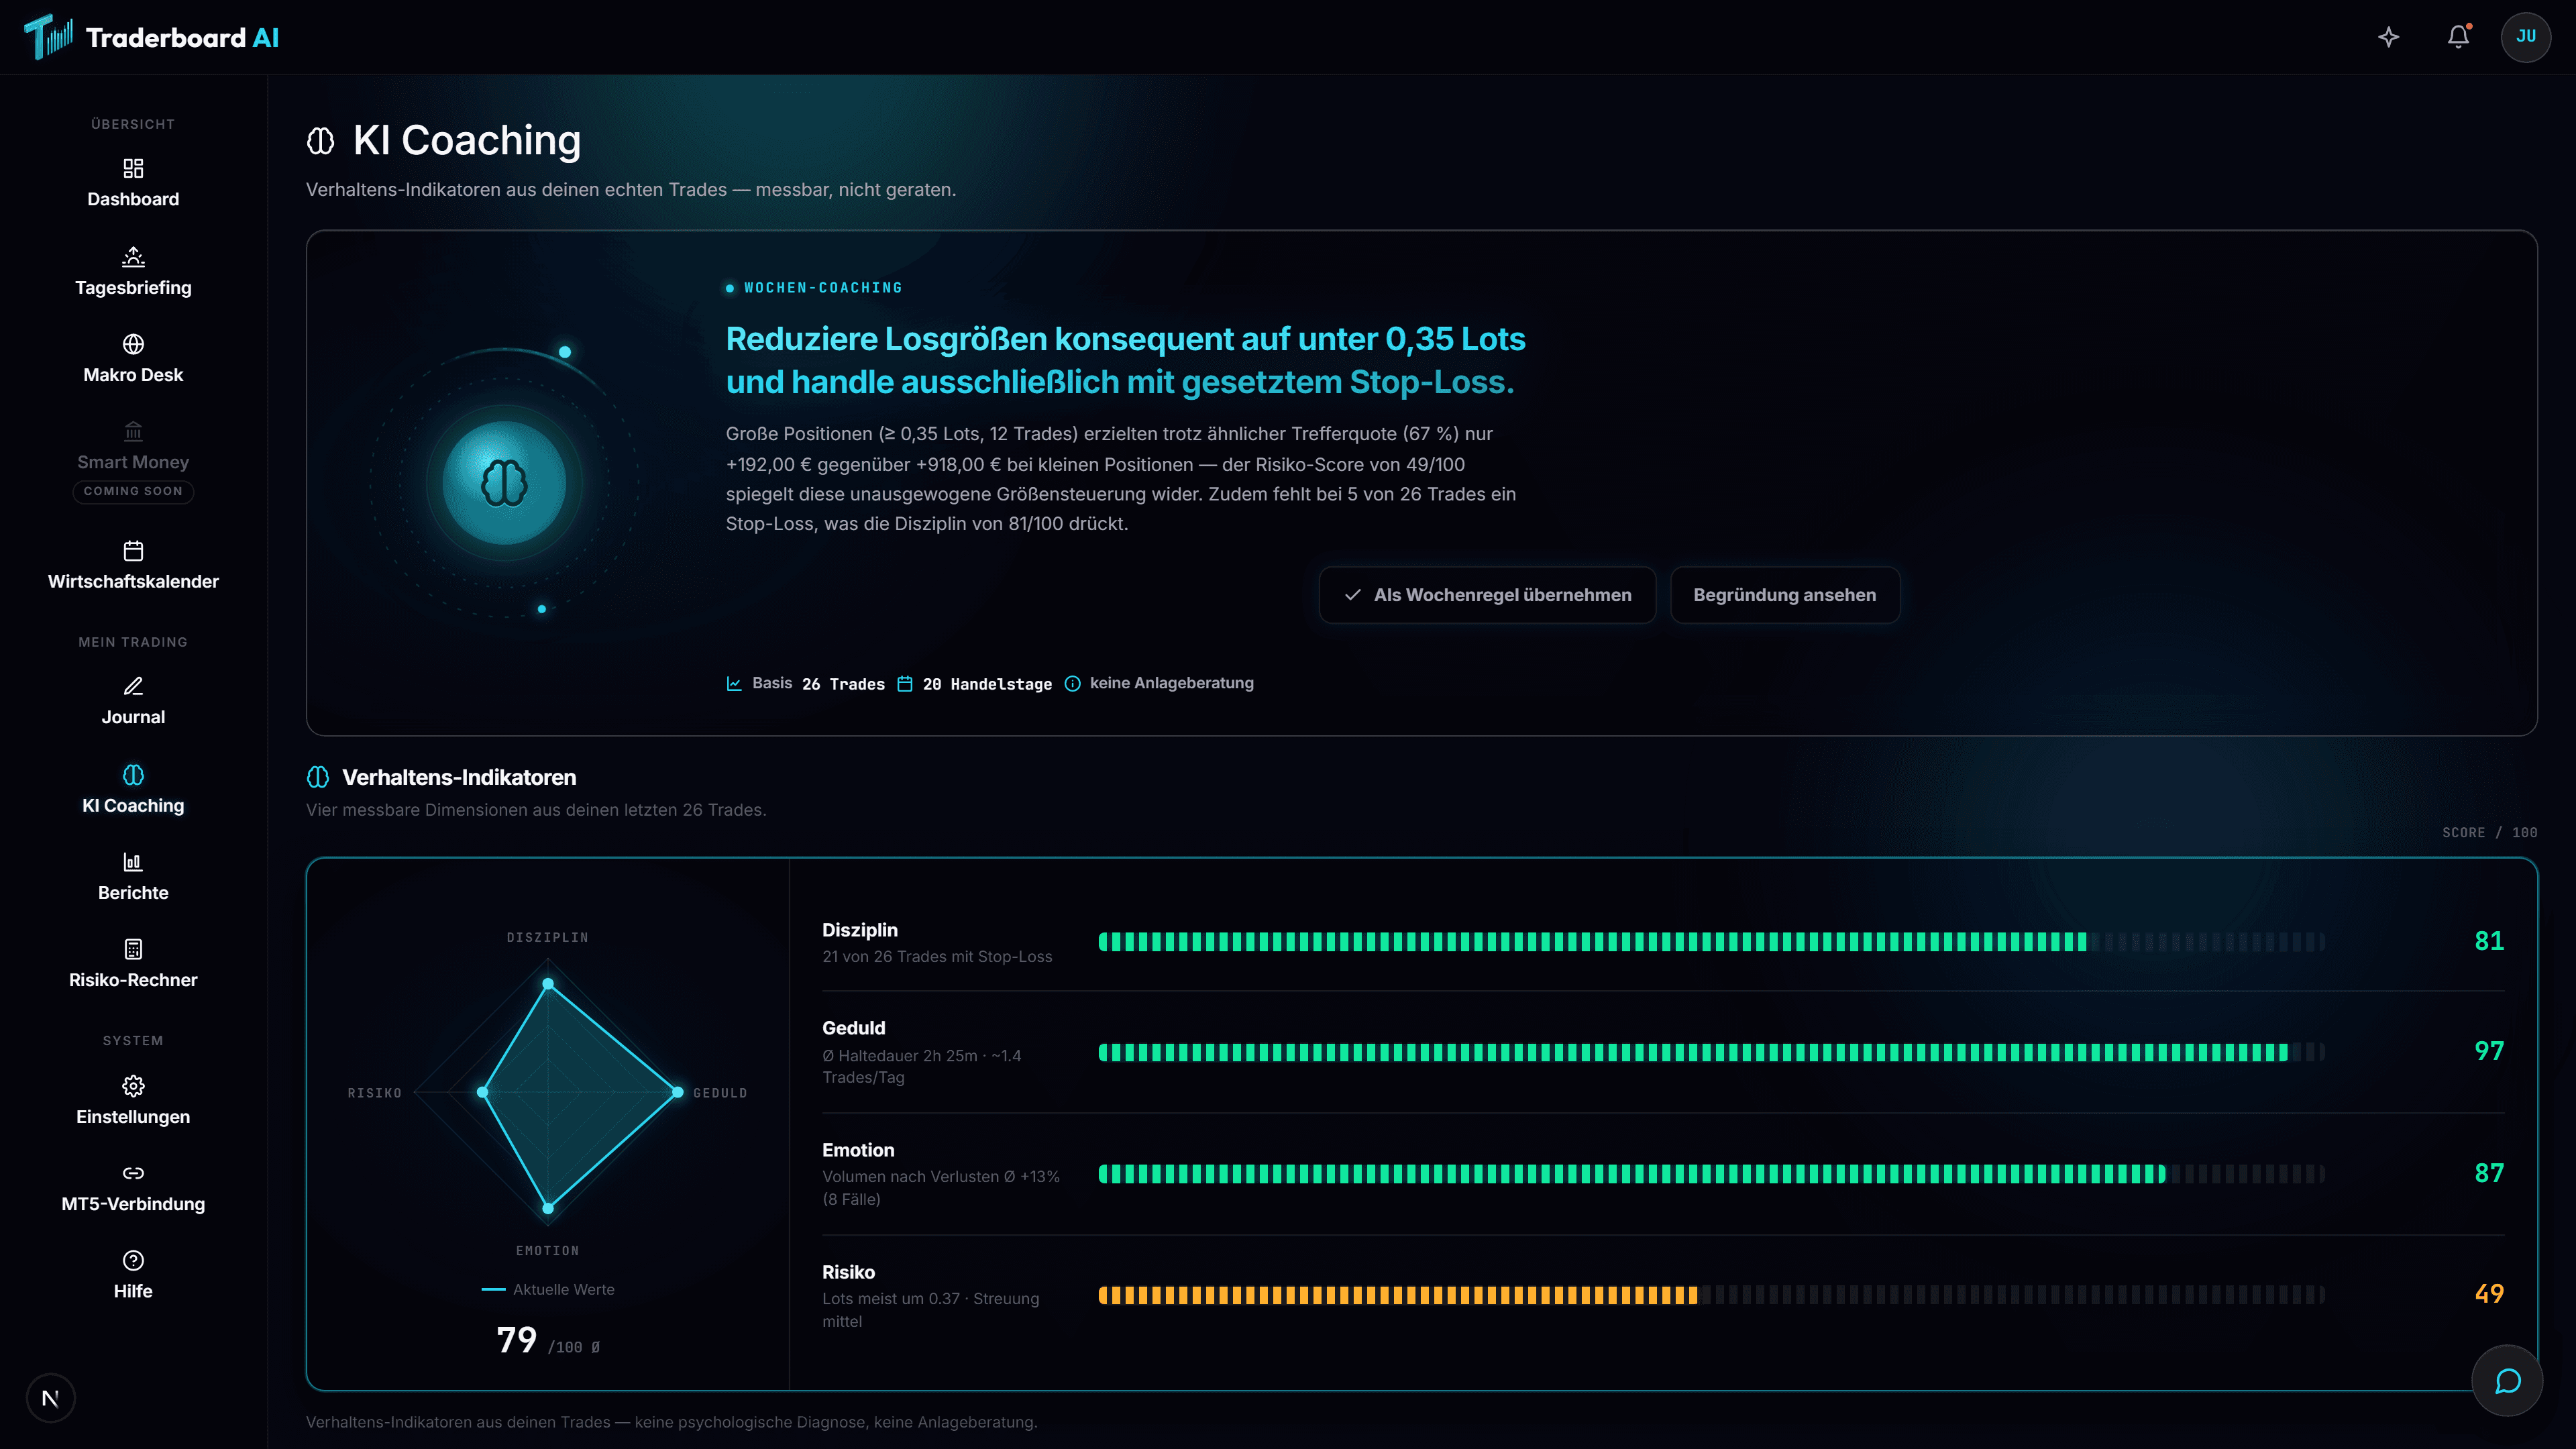Open the Wirtschaftskalender calendar icon
The image size is (2576, 1449).
tap(133, 551)
